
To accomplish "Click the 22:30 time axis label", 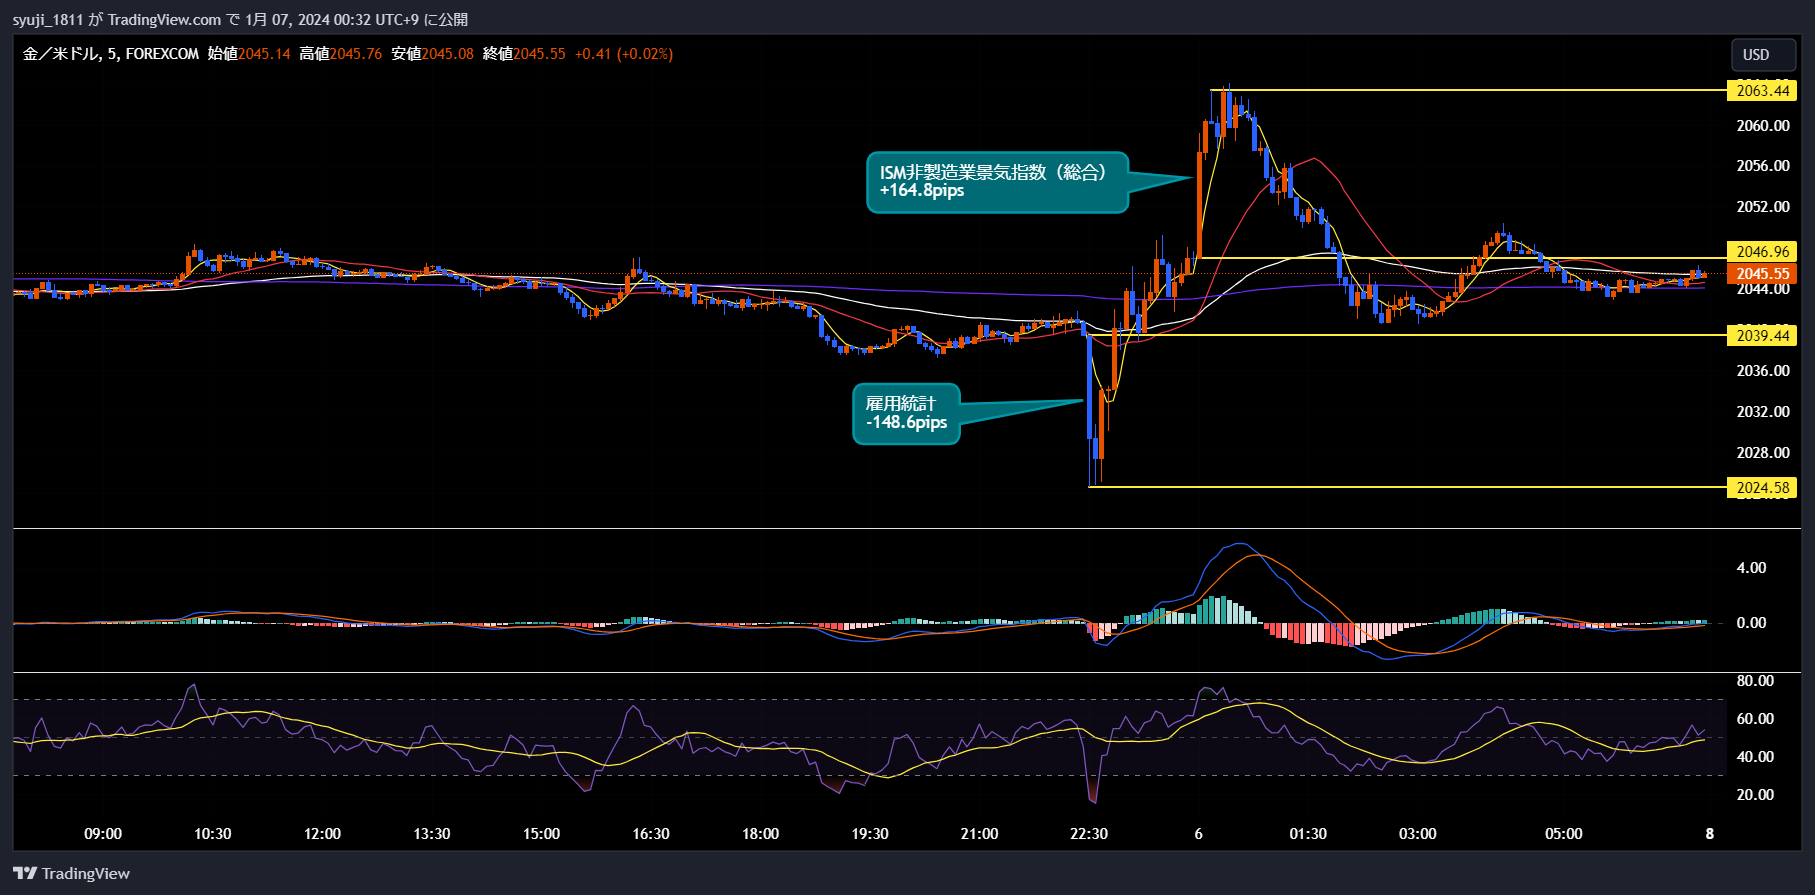I will click(1089, 834).
